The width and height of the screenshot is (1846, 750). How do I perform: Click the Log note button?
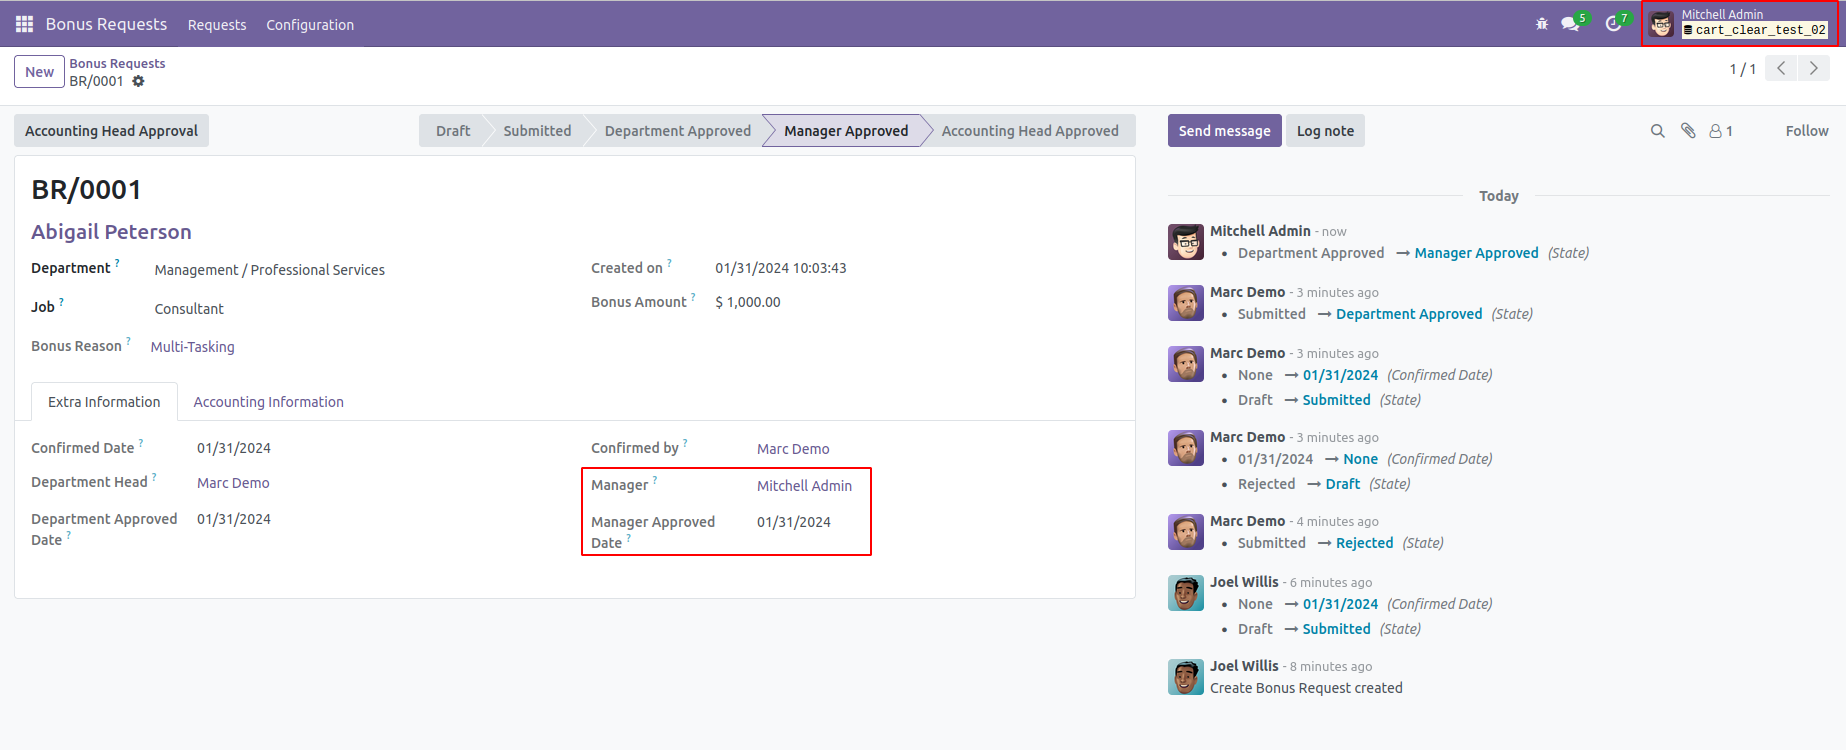click(1324, 131)
